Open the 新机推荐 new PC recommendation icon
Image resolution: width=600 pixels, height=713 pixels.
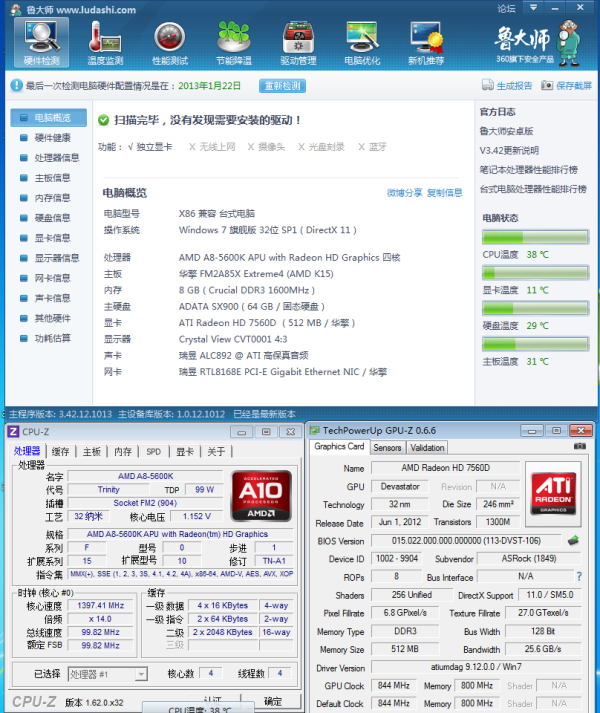(426, 43)
